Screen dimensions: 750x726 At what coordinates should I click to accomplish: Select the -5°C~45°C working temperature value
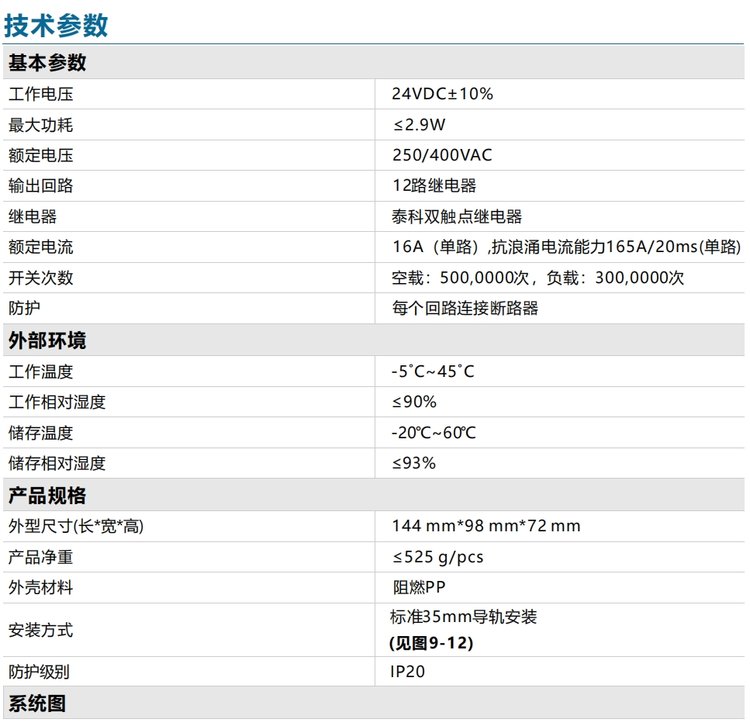pyautogui.click(x=433, y=372)
